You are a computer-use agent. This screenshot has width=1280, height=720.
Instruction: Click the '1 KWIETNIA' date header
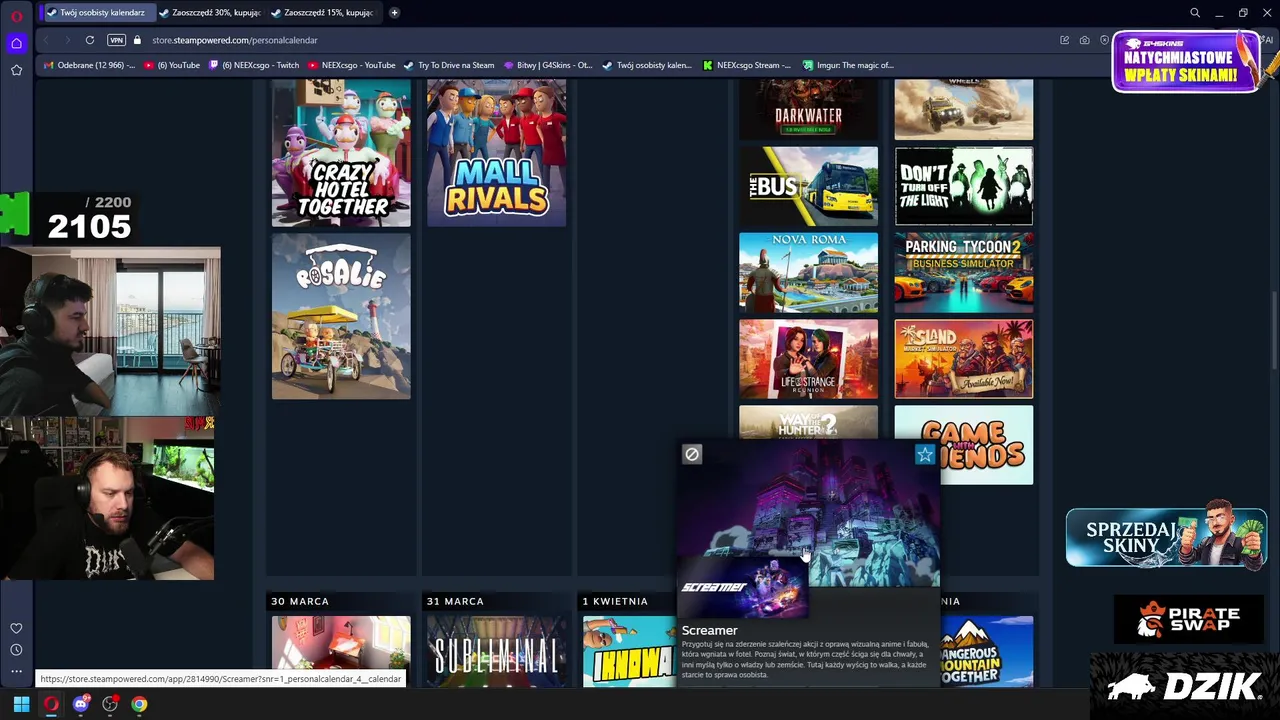[x=615, y=601]
